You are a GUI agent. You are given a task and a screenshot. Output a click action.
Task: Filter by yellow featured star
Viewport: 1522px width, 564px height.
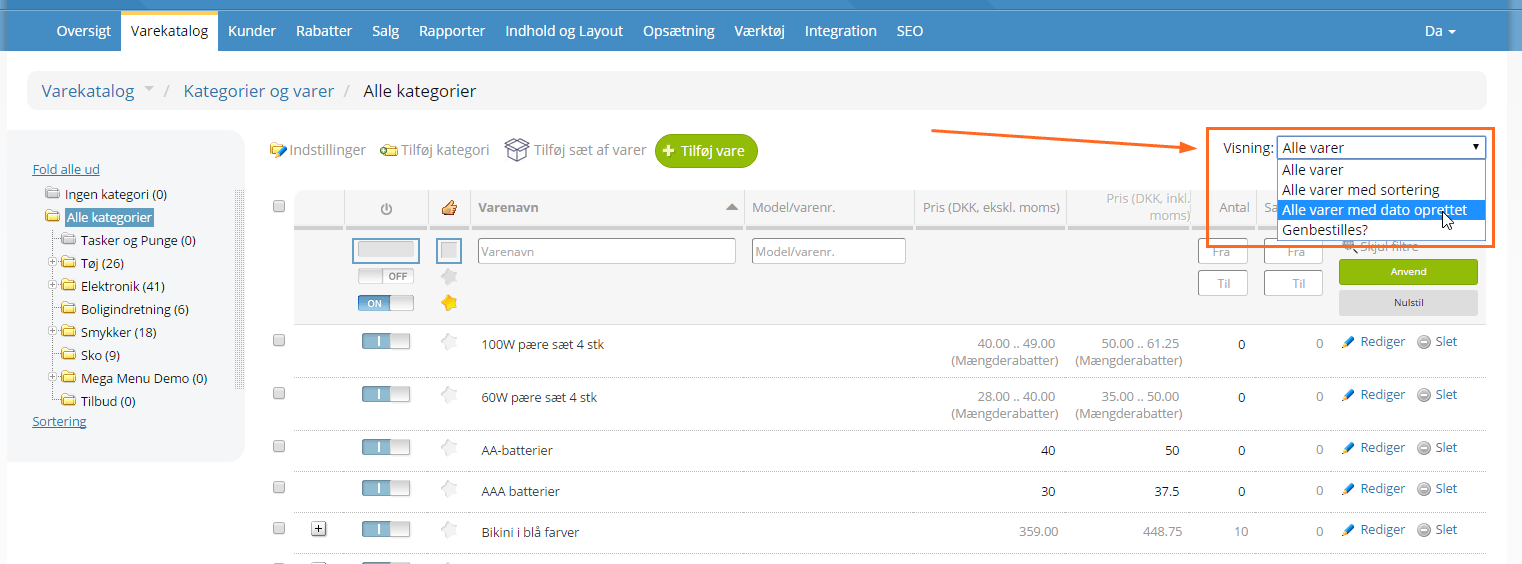click(449, 302)
